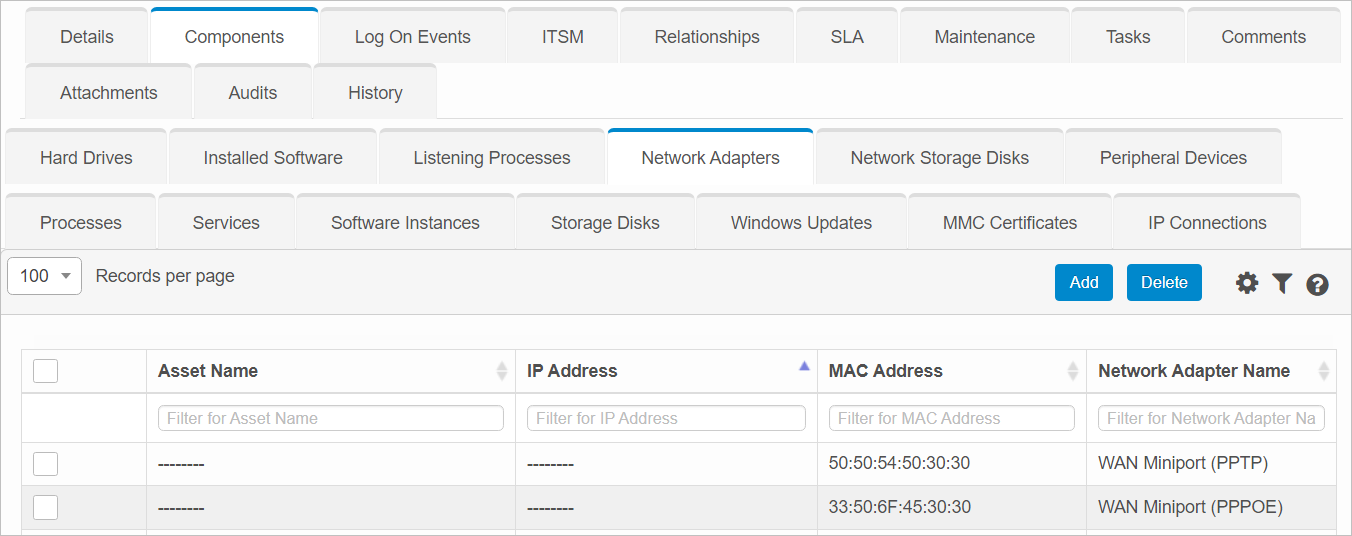Click the filter funnel icon
Screen dimensions: 1352x536
1282,283
